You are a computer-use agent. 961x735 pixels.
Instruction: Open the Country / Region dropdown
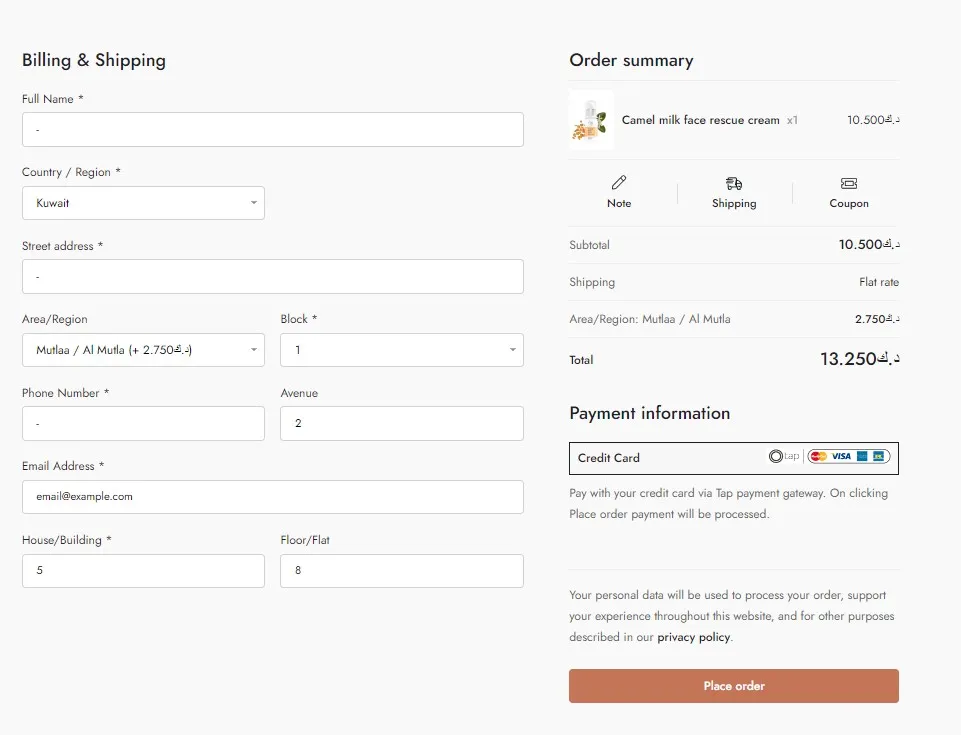click(x=143, y=203)
